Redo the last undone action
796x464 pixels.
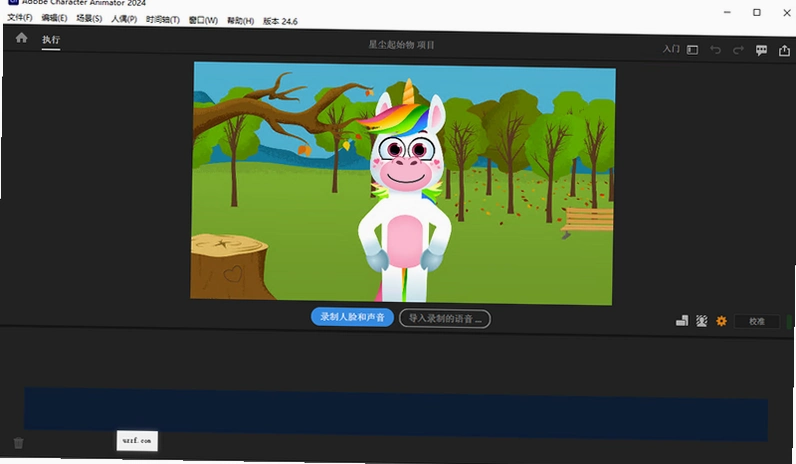[x=738, y=50]
